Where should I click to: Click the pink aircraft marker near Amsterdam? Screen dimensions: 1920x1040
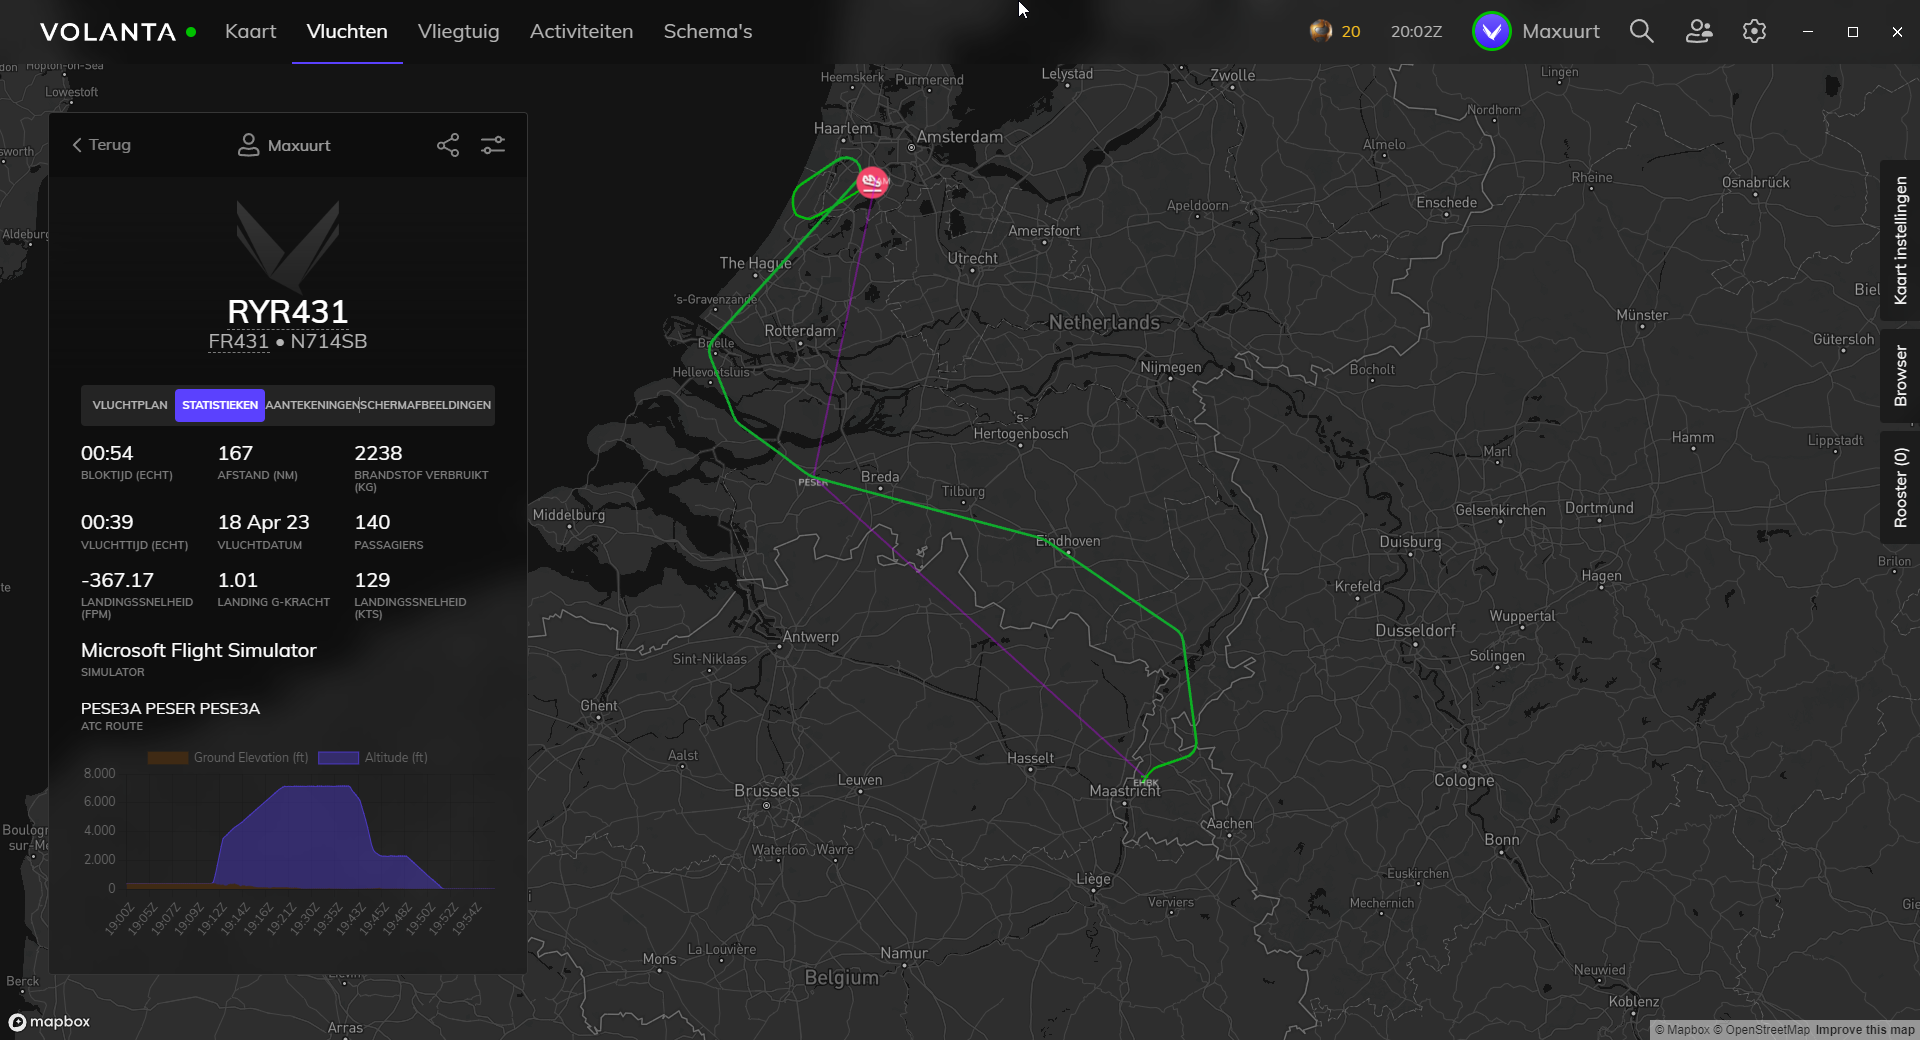pos(872,182)
